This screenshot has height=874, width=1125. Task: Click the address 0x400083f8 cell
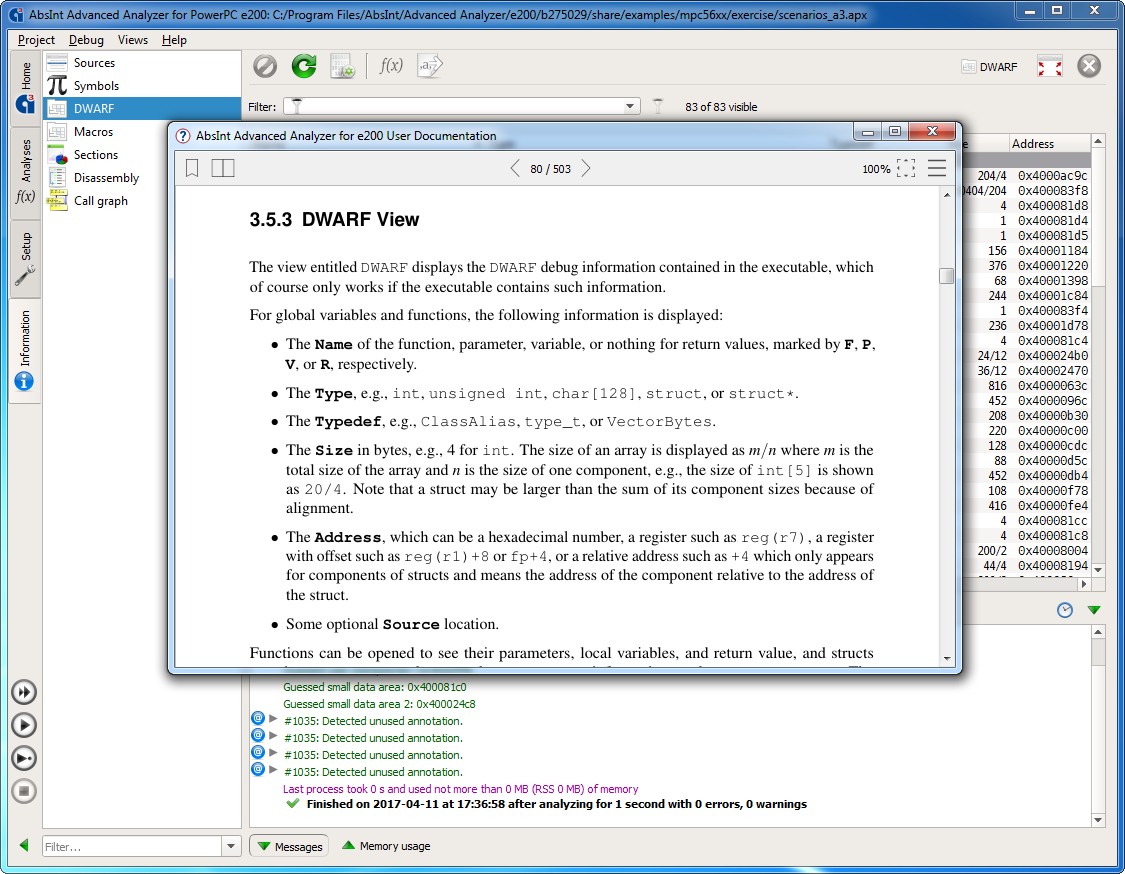[x=1053, y=191]
